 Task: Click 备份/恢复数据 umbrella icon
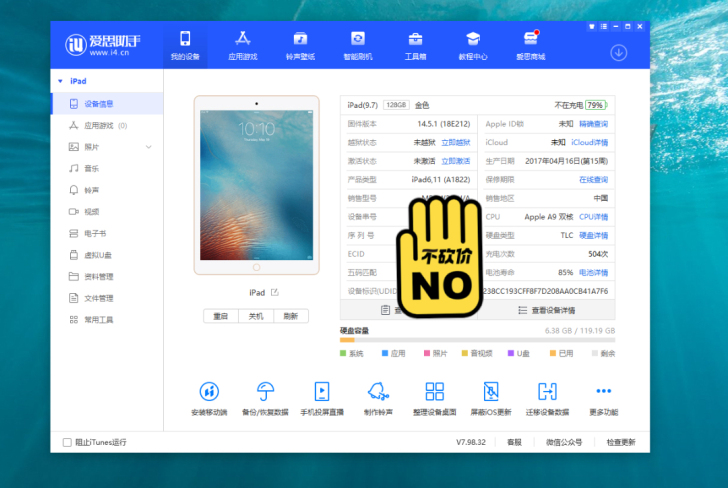coord(266,391)
